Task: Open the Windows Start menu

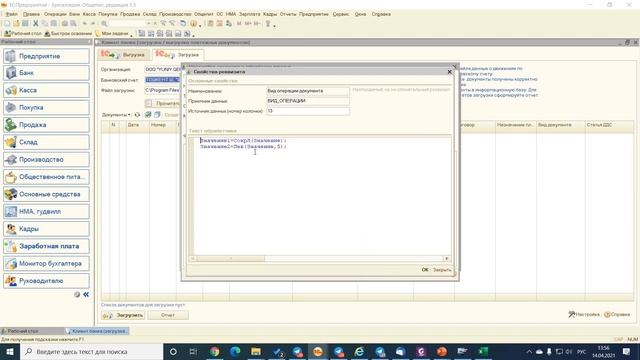Action: 10,351
